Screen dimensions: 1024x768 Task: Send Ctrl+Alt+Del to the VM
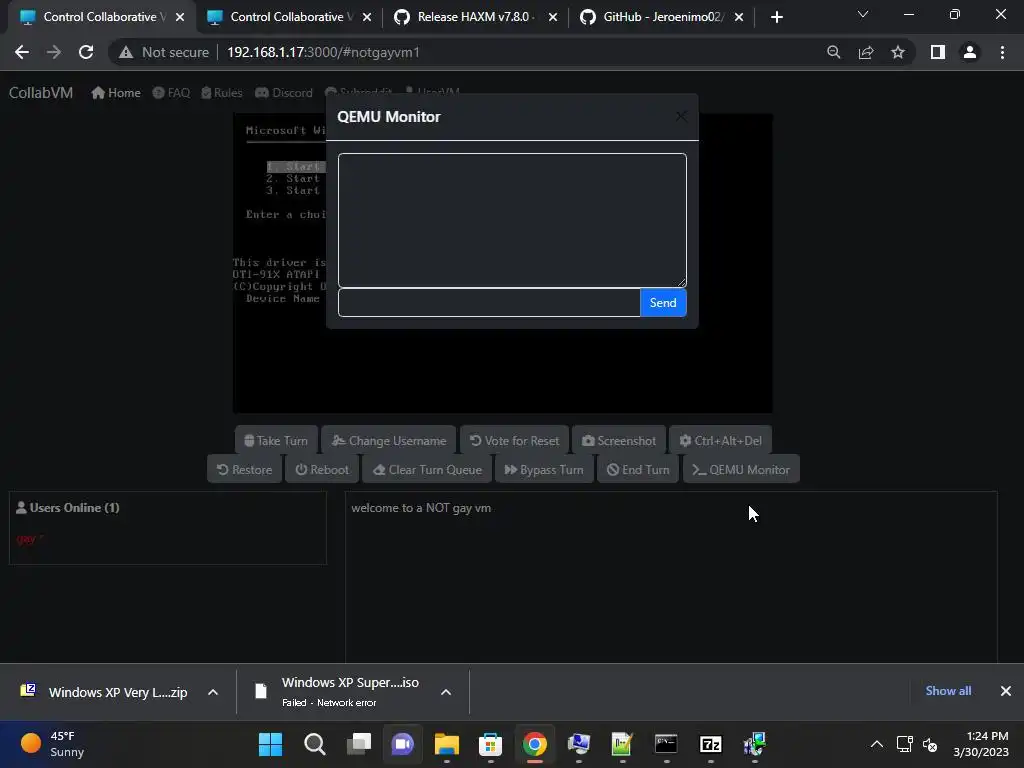[x=720, y=441]
